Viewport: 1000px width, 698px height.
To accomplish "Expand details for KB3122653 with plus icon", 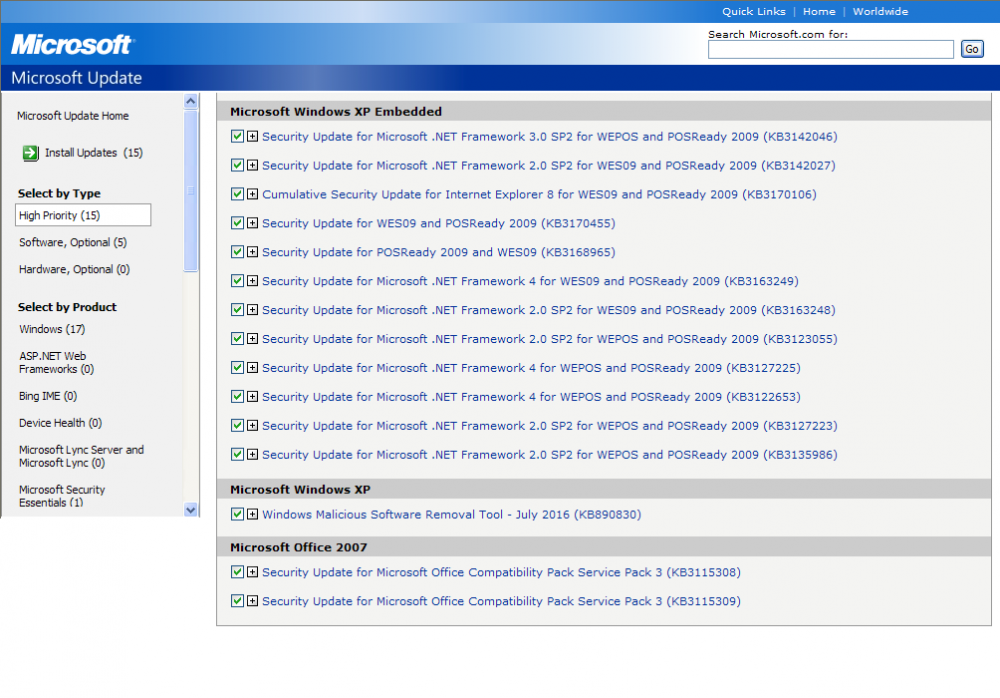I will (x=253, y=397).
